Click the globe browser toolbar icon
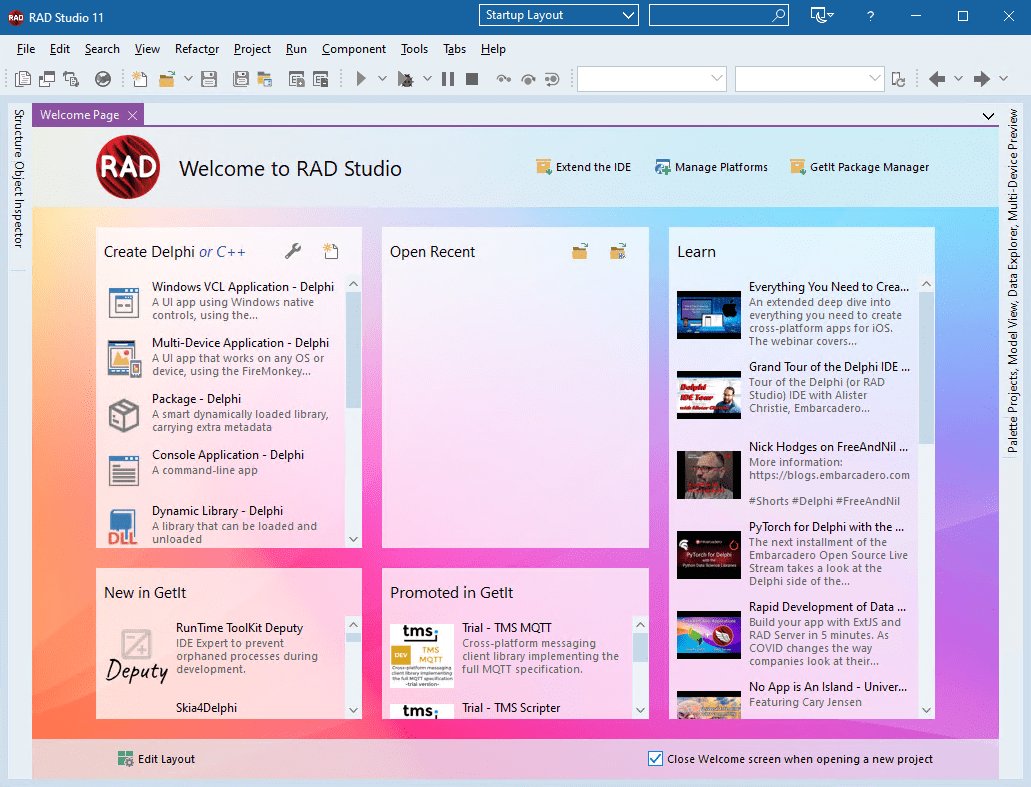Screen dimensions: 1031x787 103,79
